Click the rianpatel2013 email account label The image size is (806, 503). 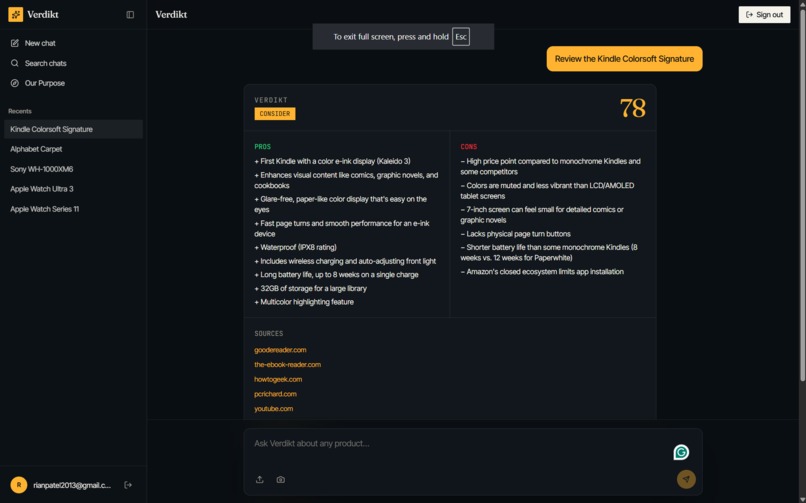(x=72, y=485)
